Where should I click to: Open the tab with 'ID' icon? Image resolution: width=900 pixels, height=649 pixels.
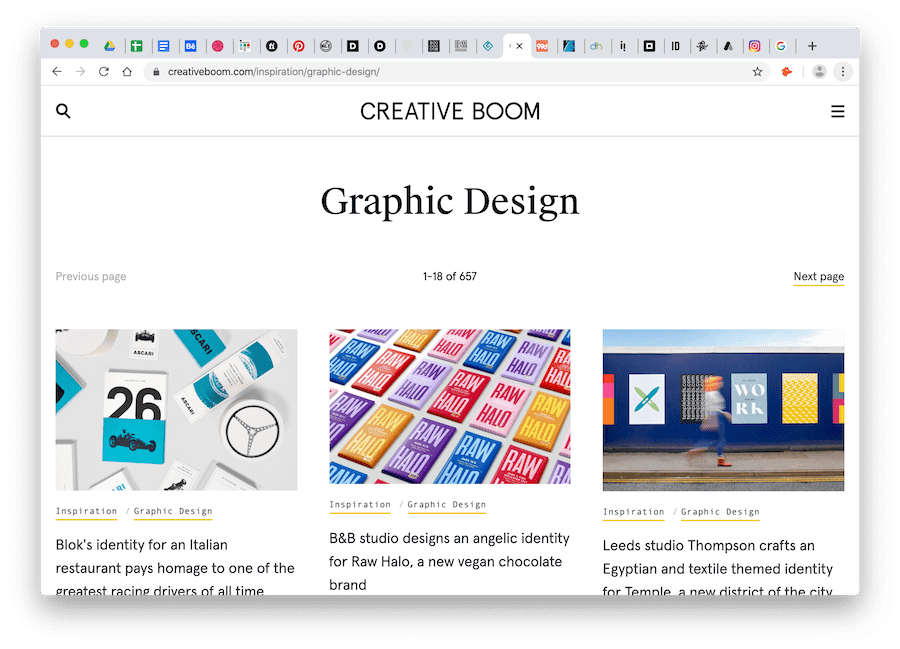coord(676,46)
